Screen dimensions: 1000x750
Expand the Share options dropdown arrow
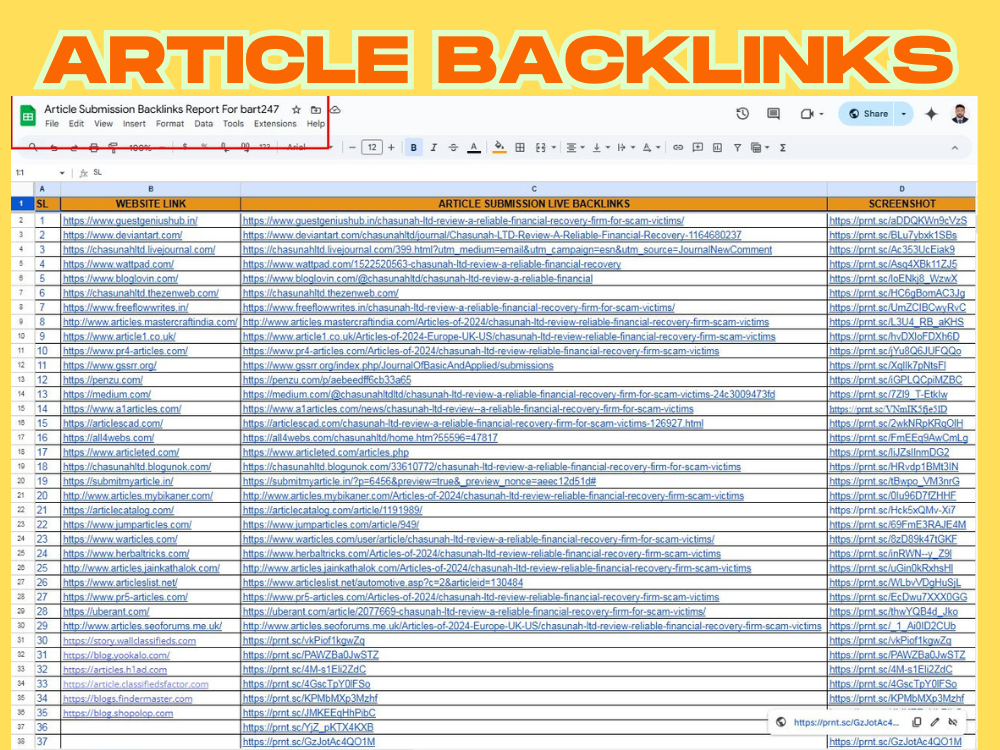(x=904, y=114)
